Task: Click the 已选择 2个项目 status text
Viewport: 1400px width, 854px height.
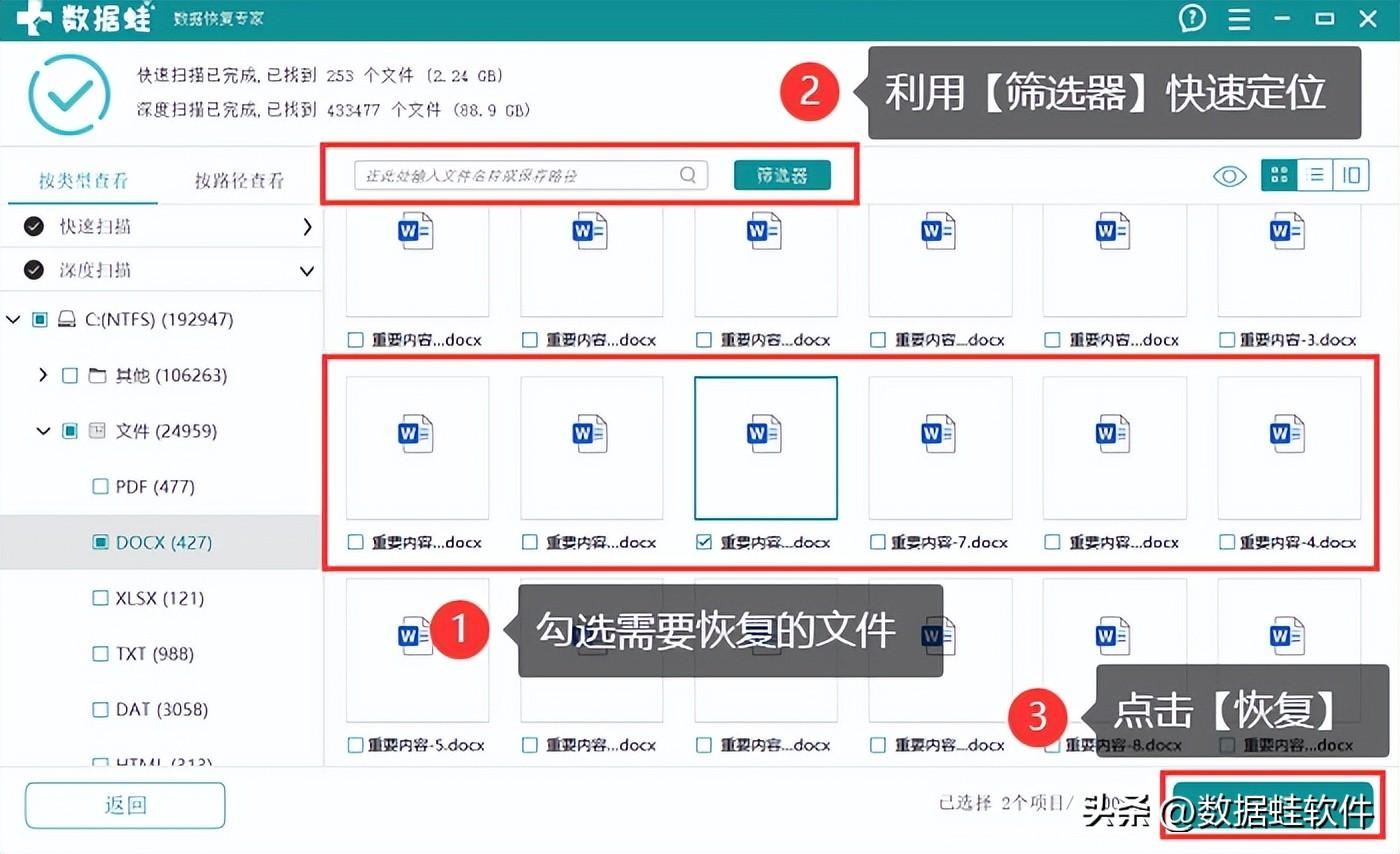Action: (1006, 802)
